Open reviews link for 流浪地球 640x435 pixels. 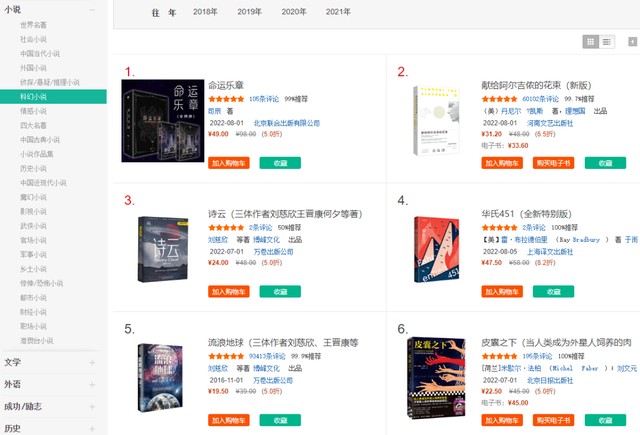pyautogui.click(x=267, y=356)
